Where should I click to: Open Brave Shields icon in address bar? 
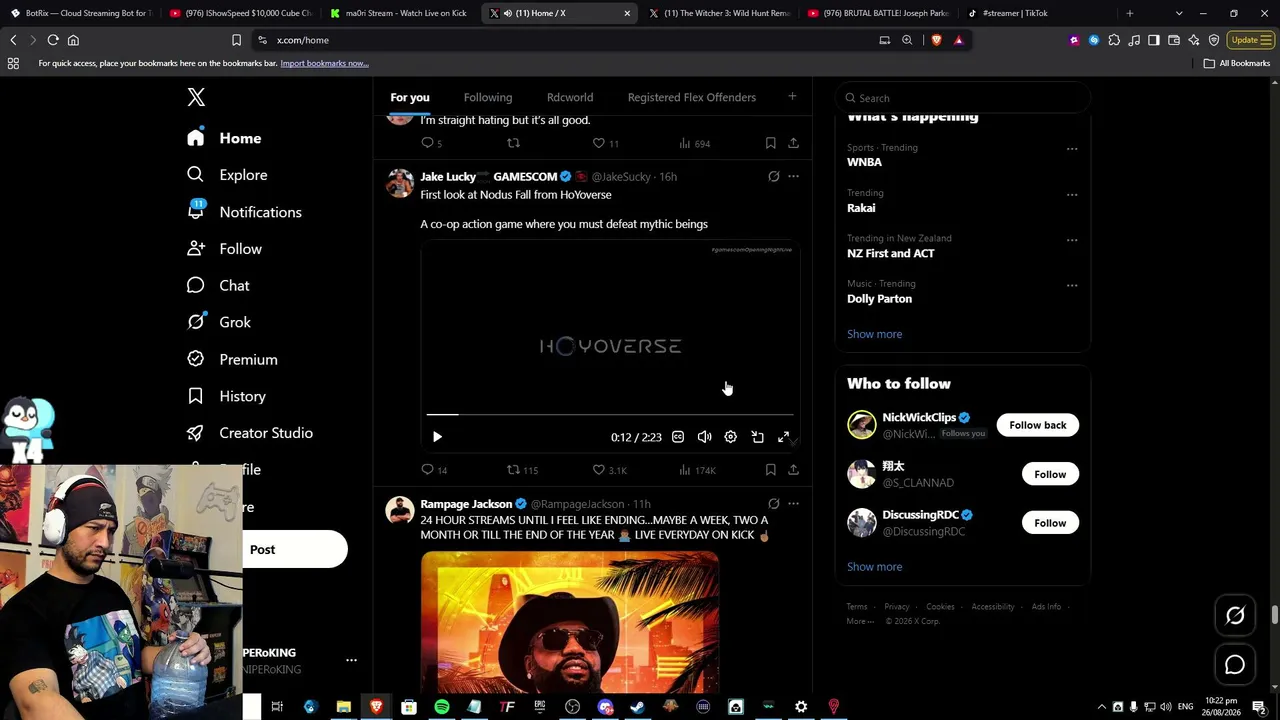click(x=936, y=40)
